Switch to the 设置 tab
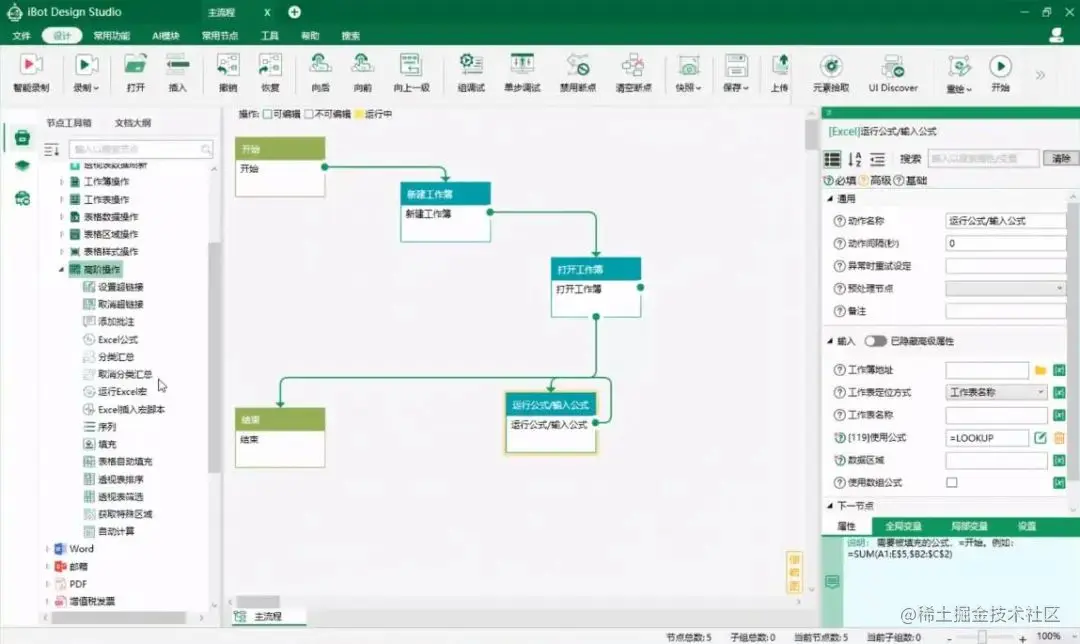1080x644 pixels. [1027, 526]
